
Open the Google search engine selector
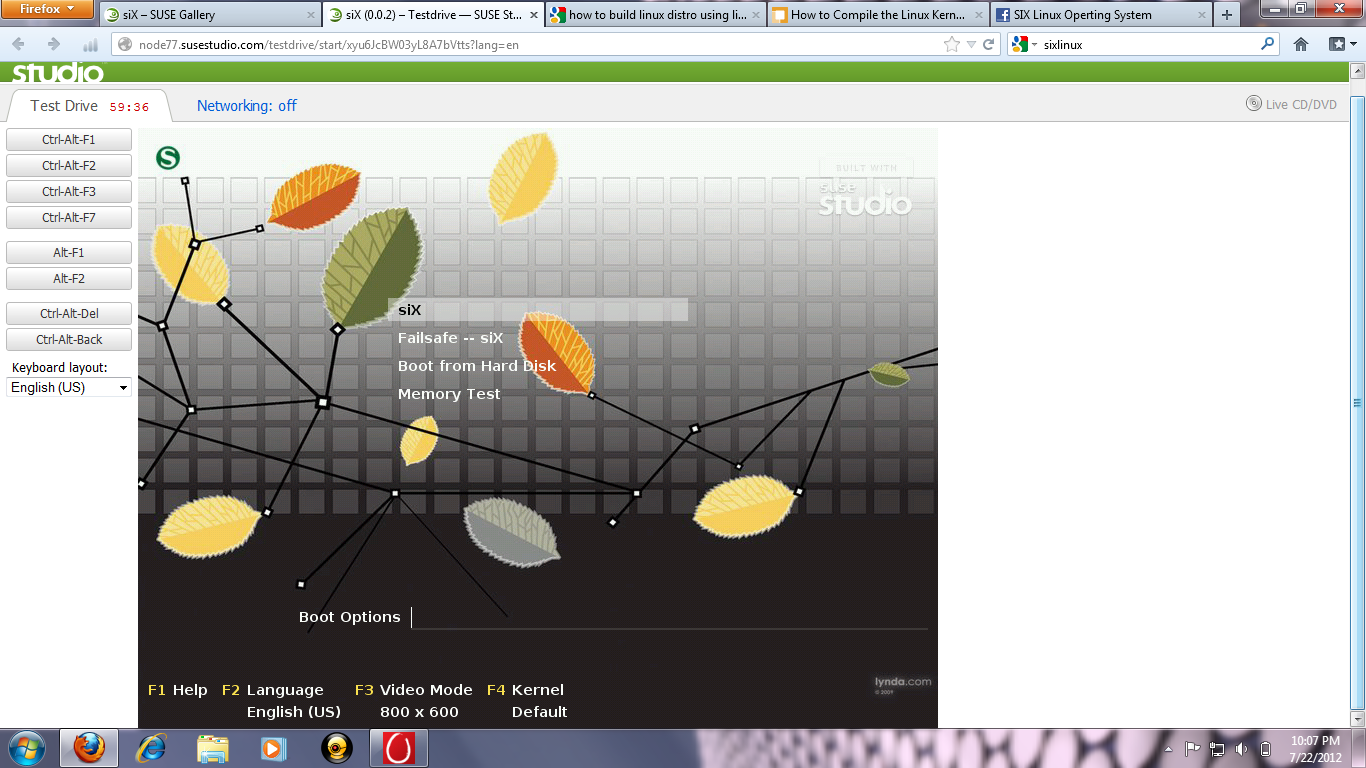[x=1023, y=45]
